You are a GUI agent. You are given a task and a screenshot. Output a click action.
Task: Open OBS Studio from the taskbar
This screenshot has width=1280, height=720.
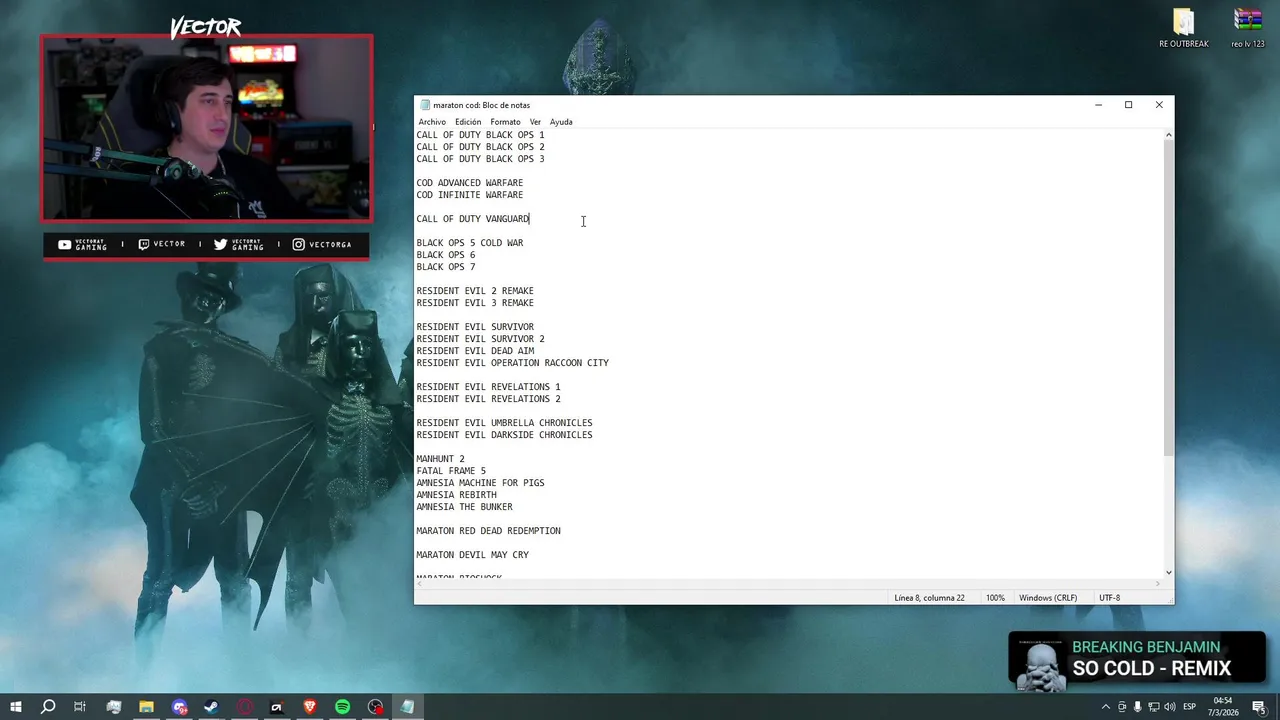tap(375, 707)
